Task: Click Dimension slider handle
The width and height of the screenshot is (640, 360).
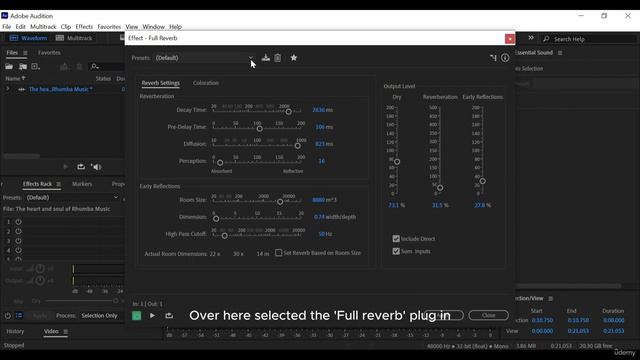Action: coord(216,219)
